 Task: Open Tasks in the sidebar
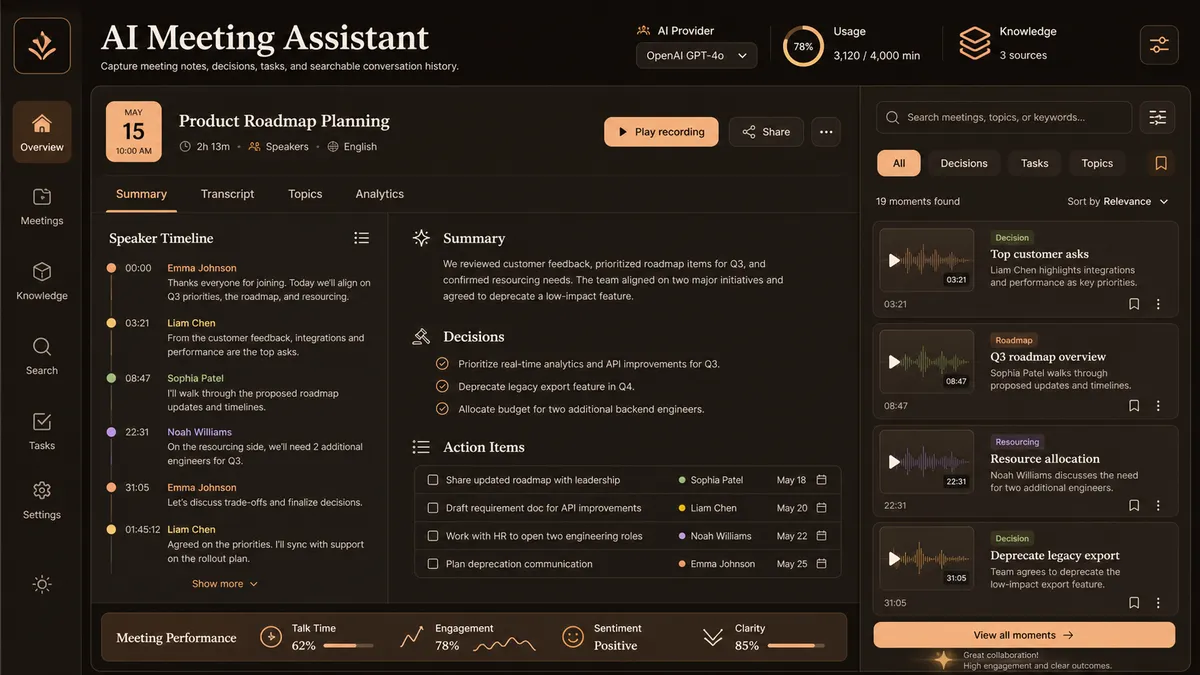[x=42, y=431]
